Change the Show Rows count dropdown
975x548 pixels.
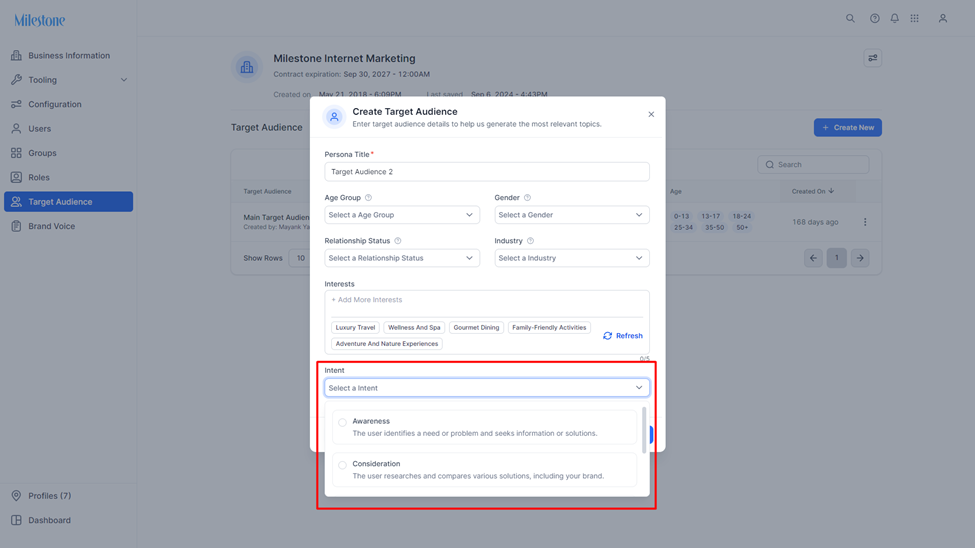pos(301,258)
